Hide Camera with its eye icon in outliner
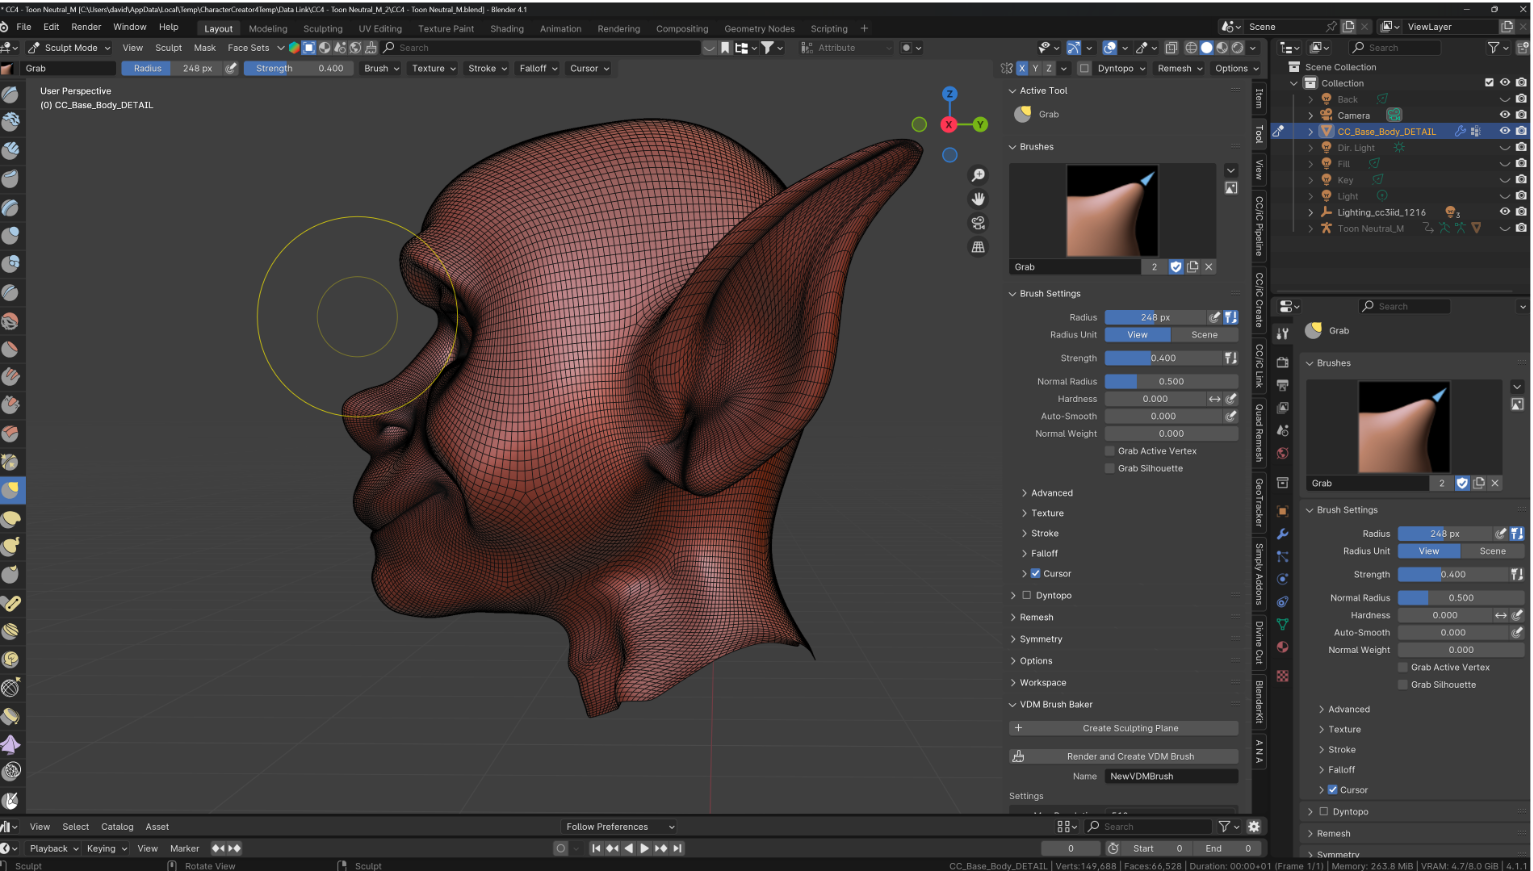 (x=1504, y=115)
